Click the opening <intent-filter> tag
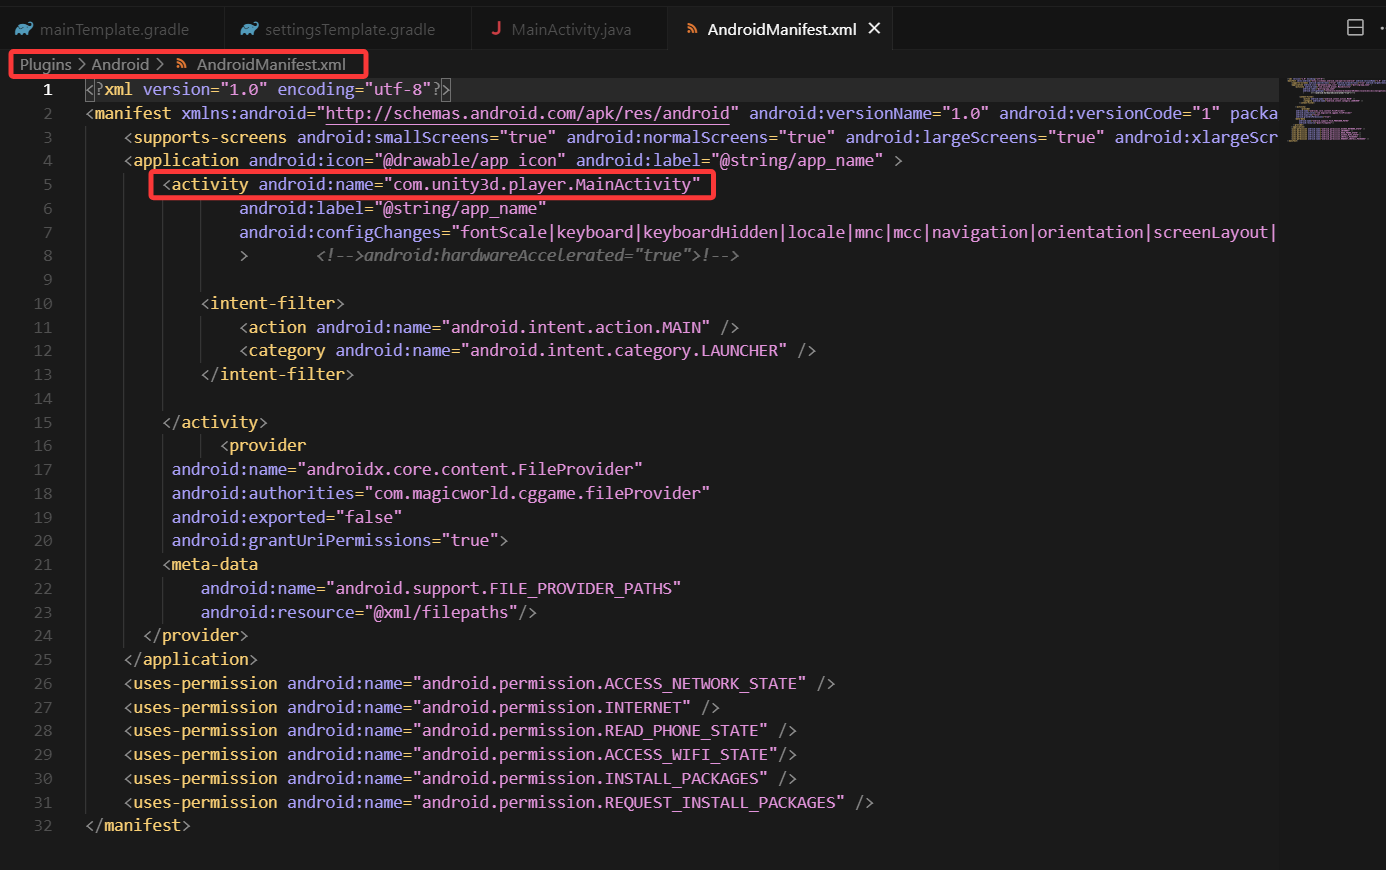The image size is (1386, 870). [272, 303]
